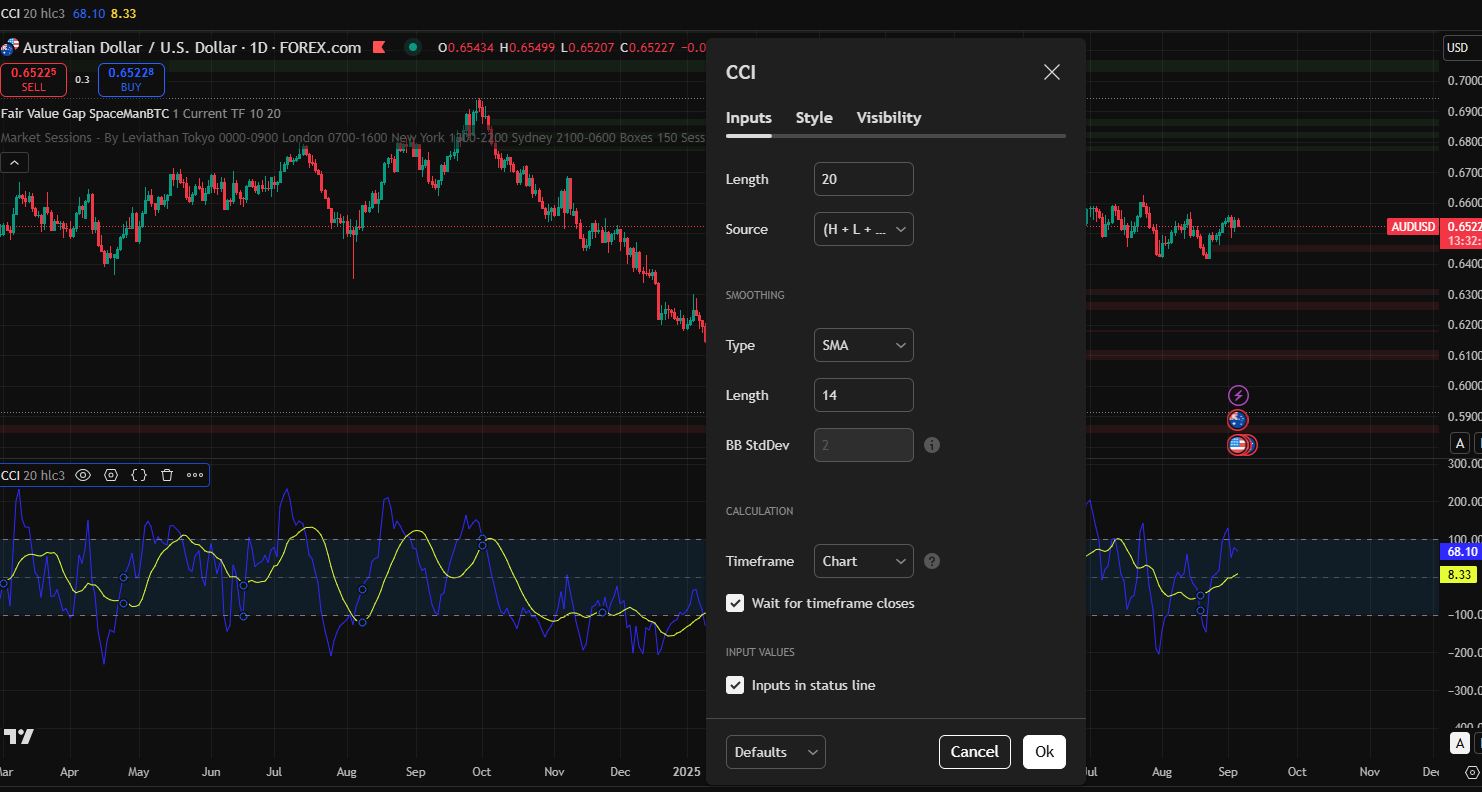Viewport: 1482px width, 792px height.
Task: Click the Timeframe help question mark icon
Action: point(932,561)
